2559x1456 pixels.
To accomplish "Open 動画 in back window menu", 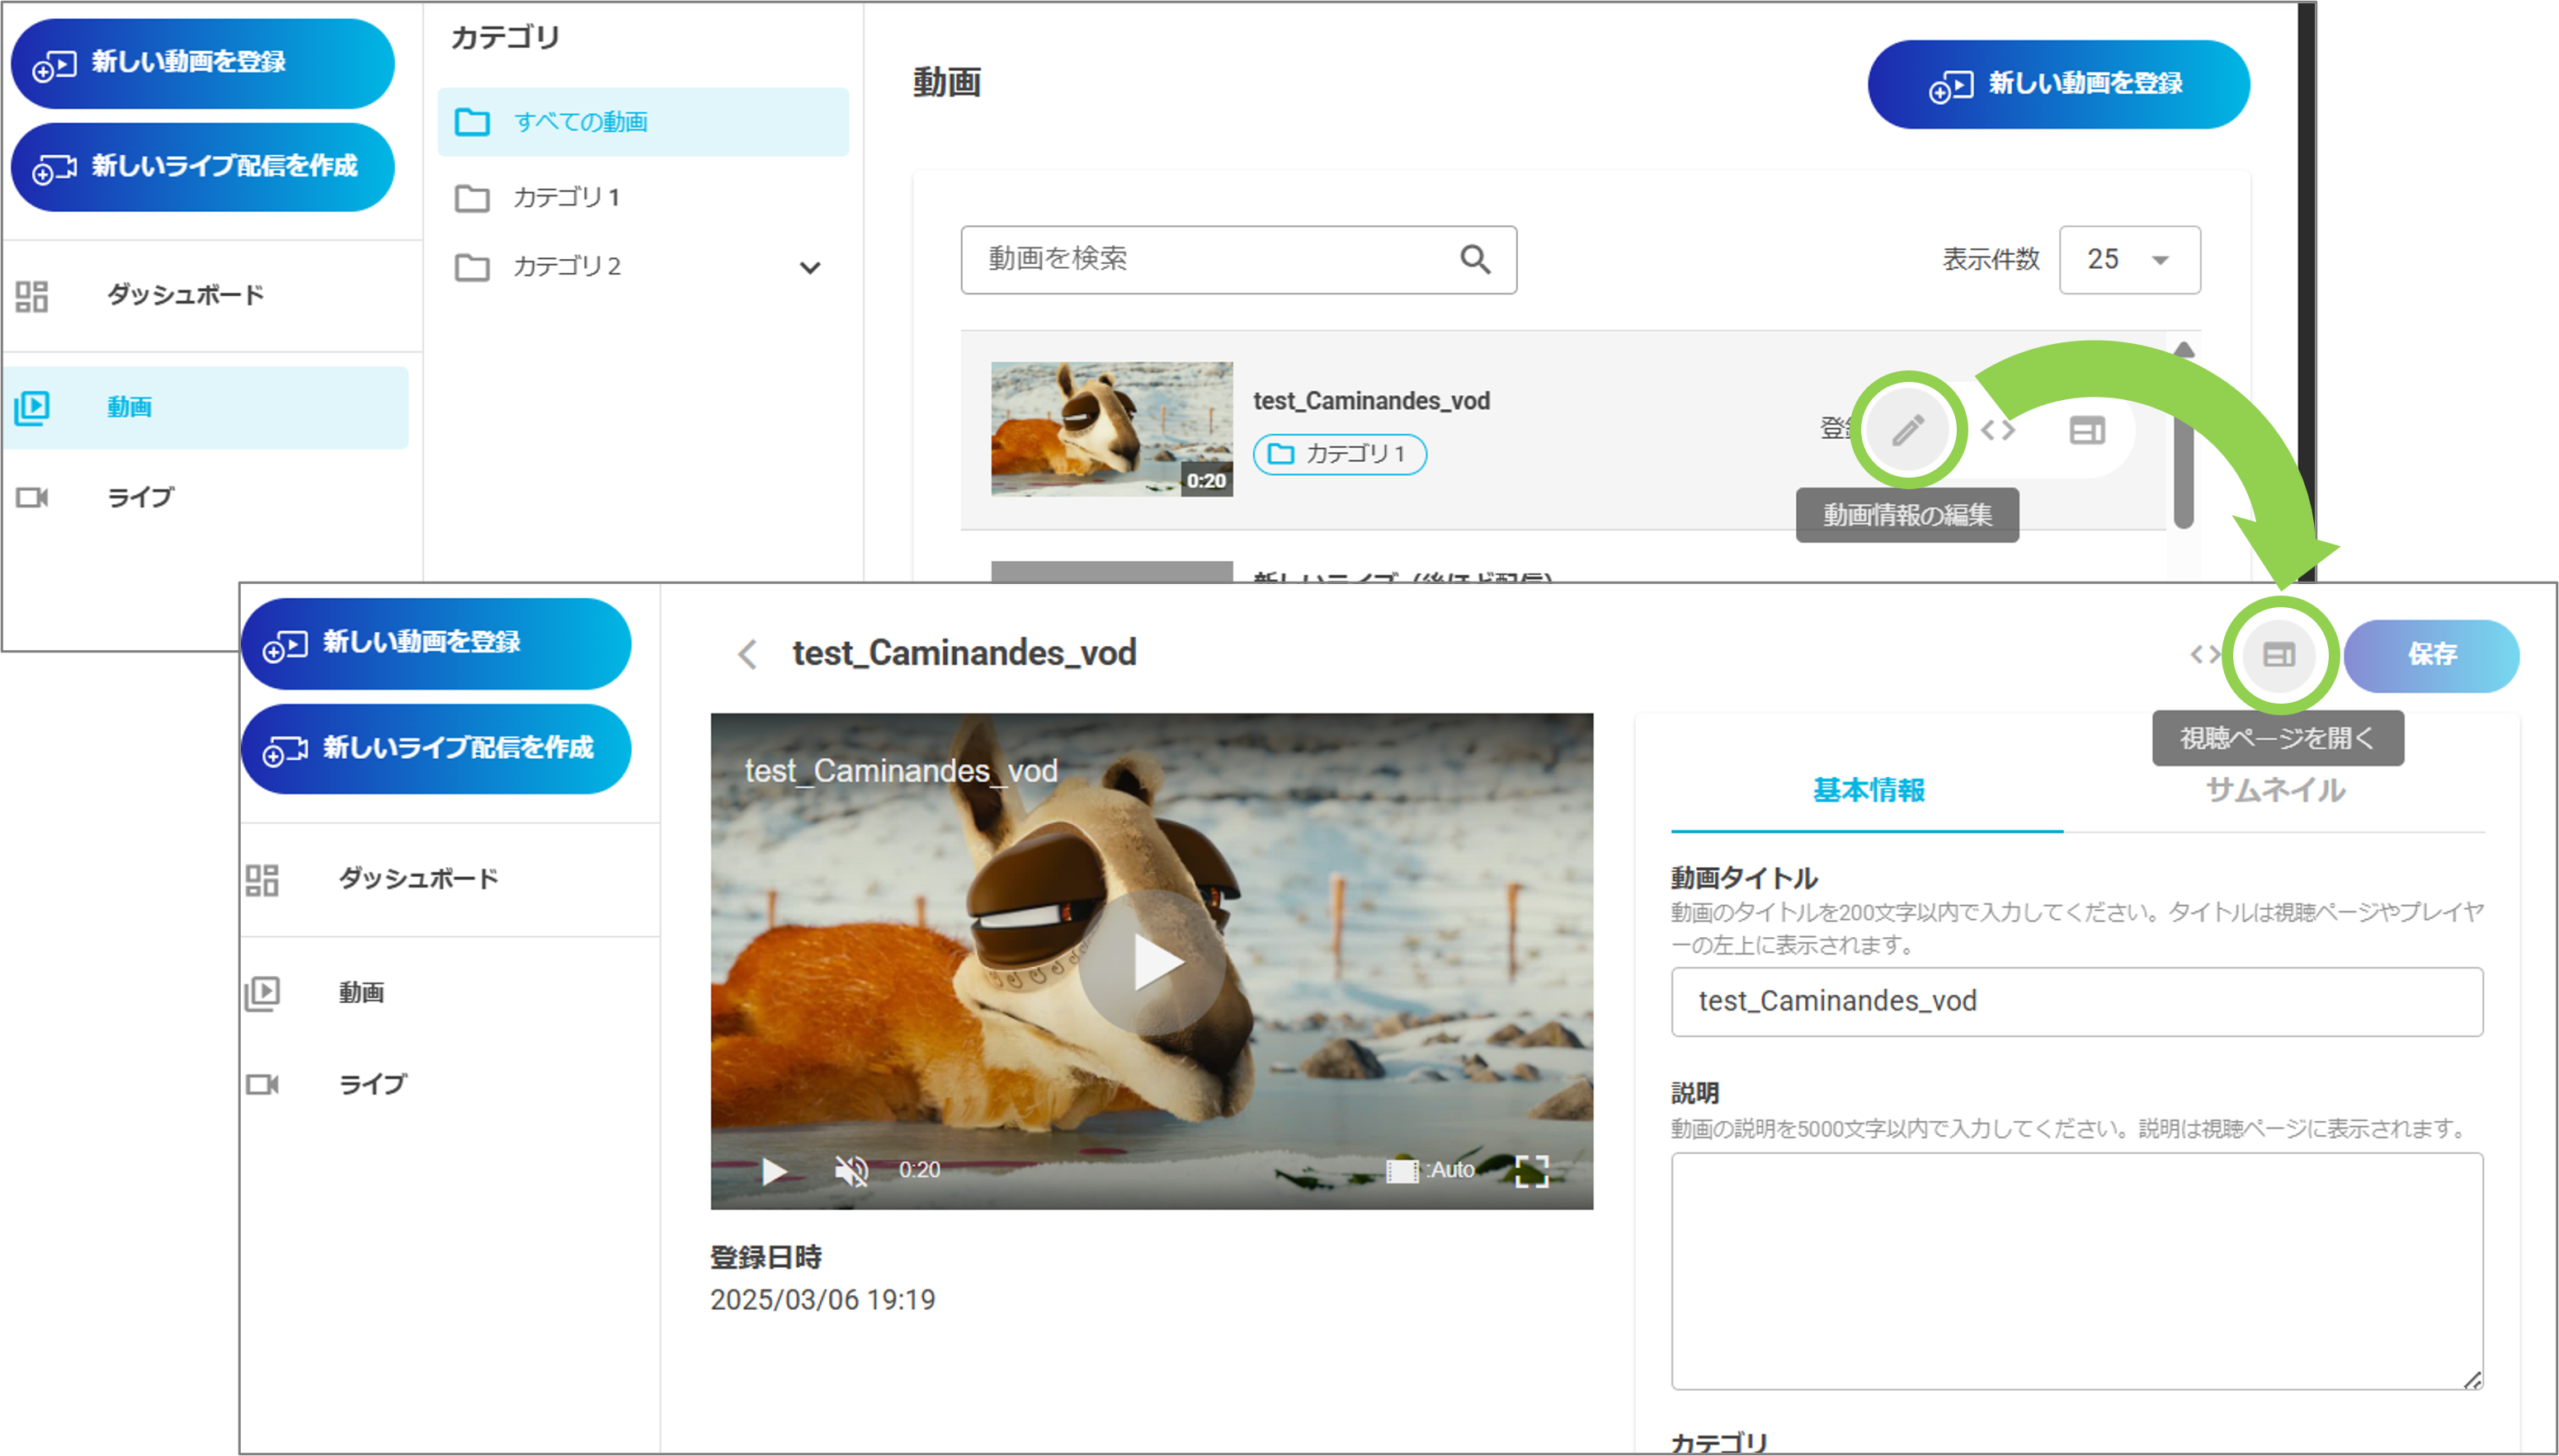I will (205, 407).
